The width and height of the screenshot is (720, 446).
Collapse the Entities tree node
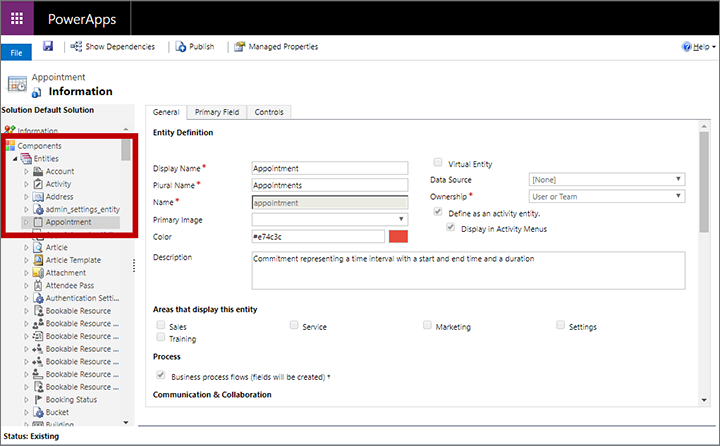click(14, 159)
